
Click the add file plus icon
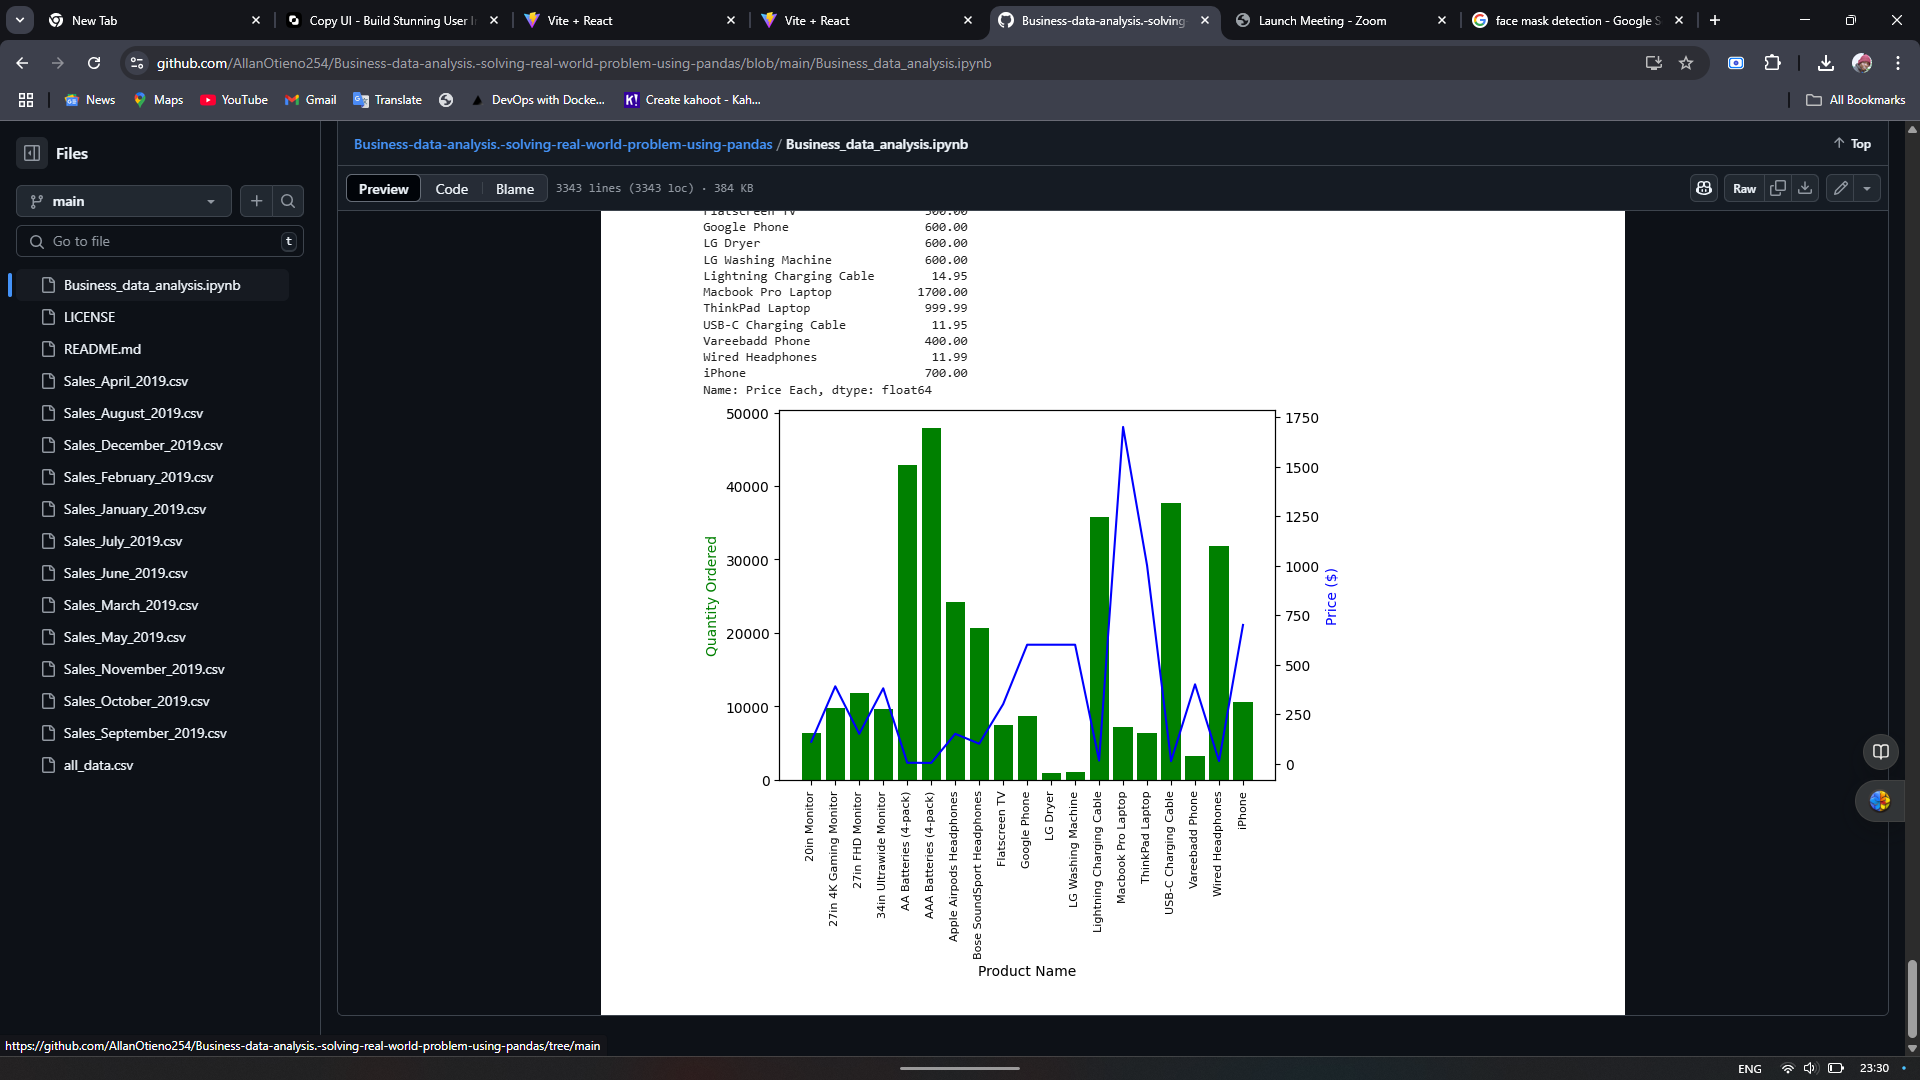pos(257,201)
